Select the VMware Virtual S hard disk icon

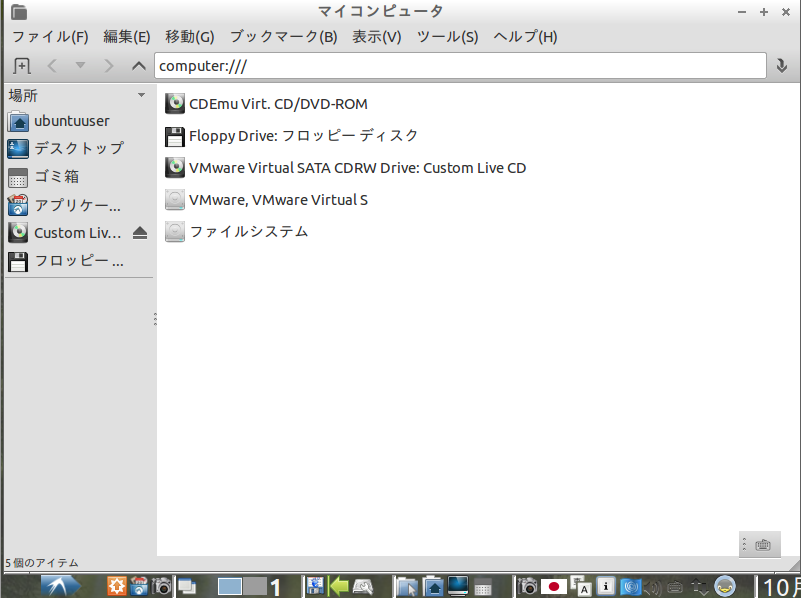175,200
